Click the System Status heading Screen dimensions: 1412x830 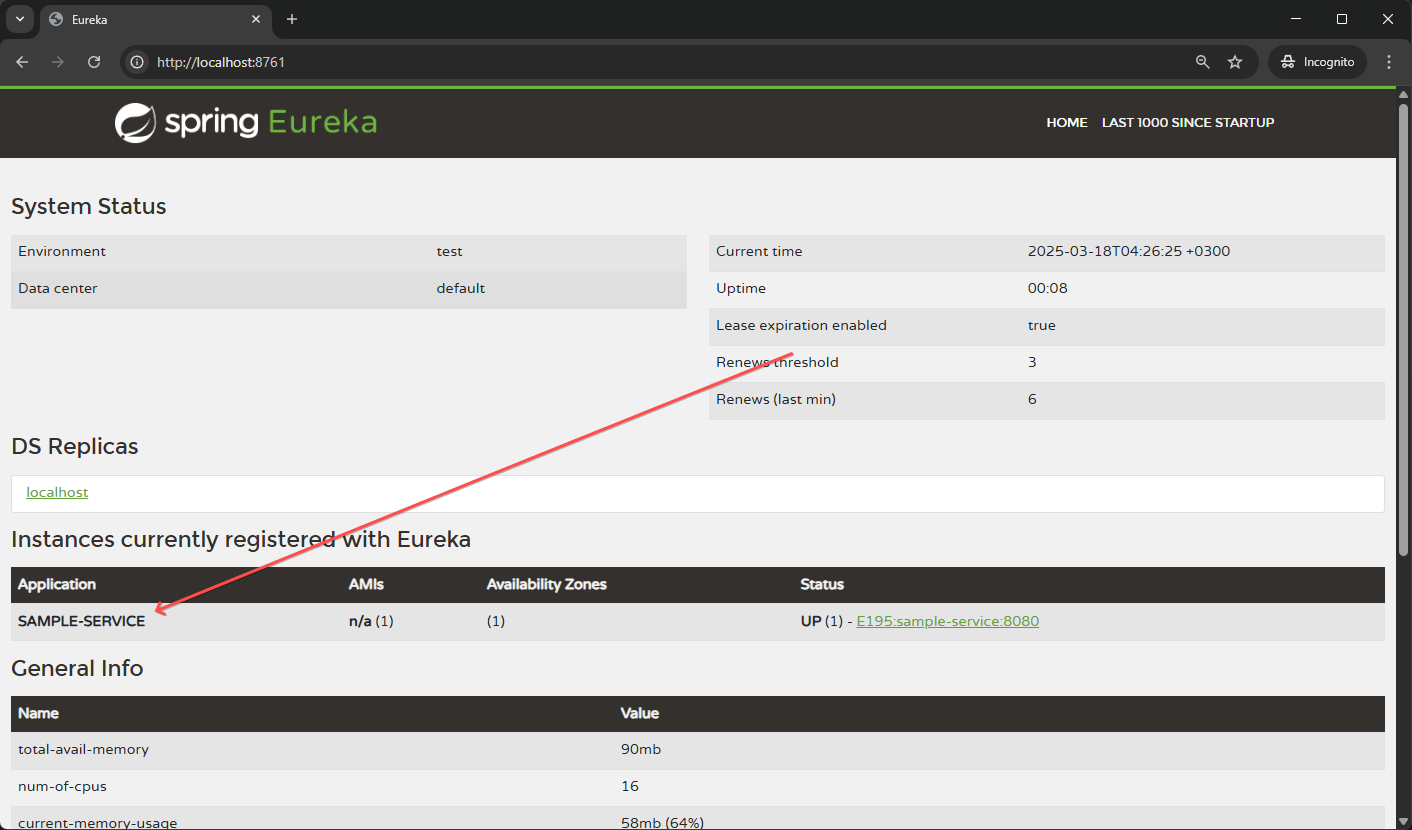[89, 207]
